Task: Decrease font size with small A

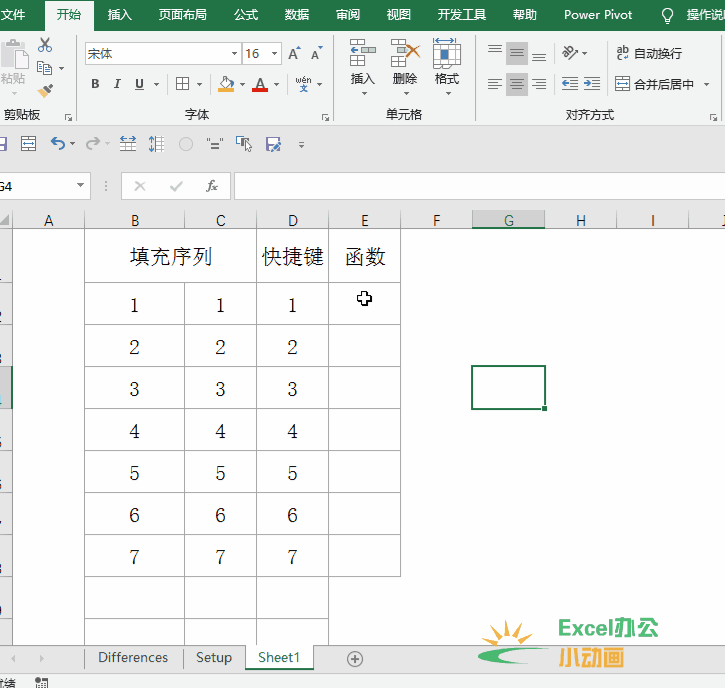Action: 317,54
